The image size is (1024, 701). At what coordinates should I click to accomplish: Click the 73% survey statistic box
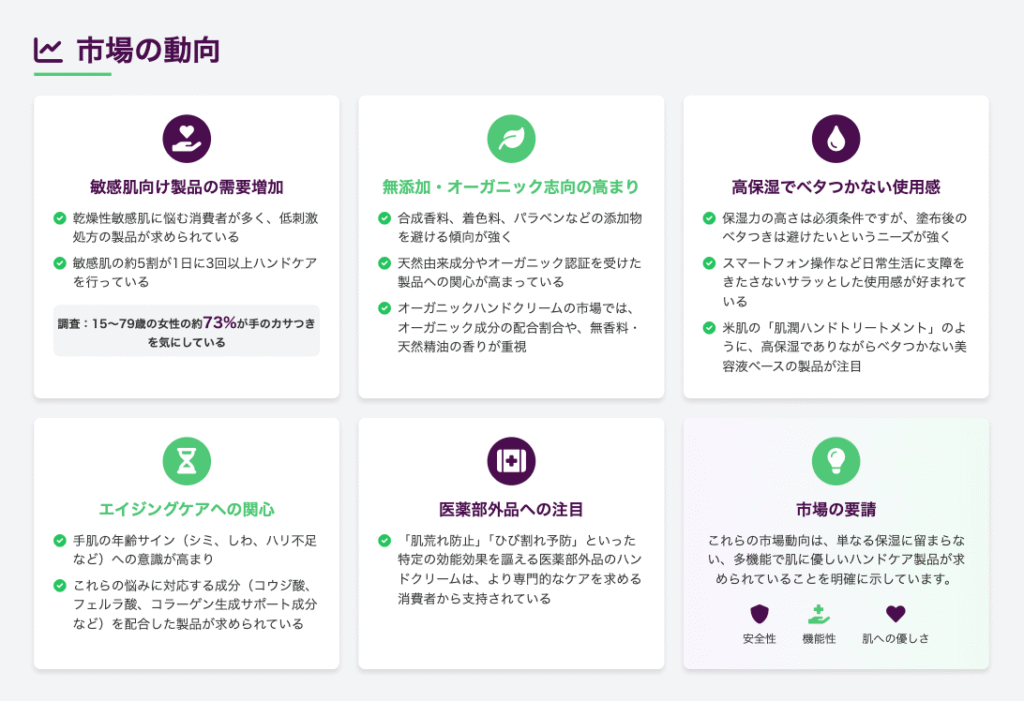click(186, 331)
